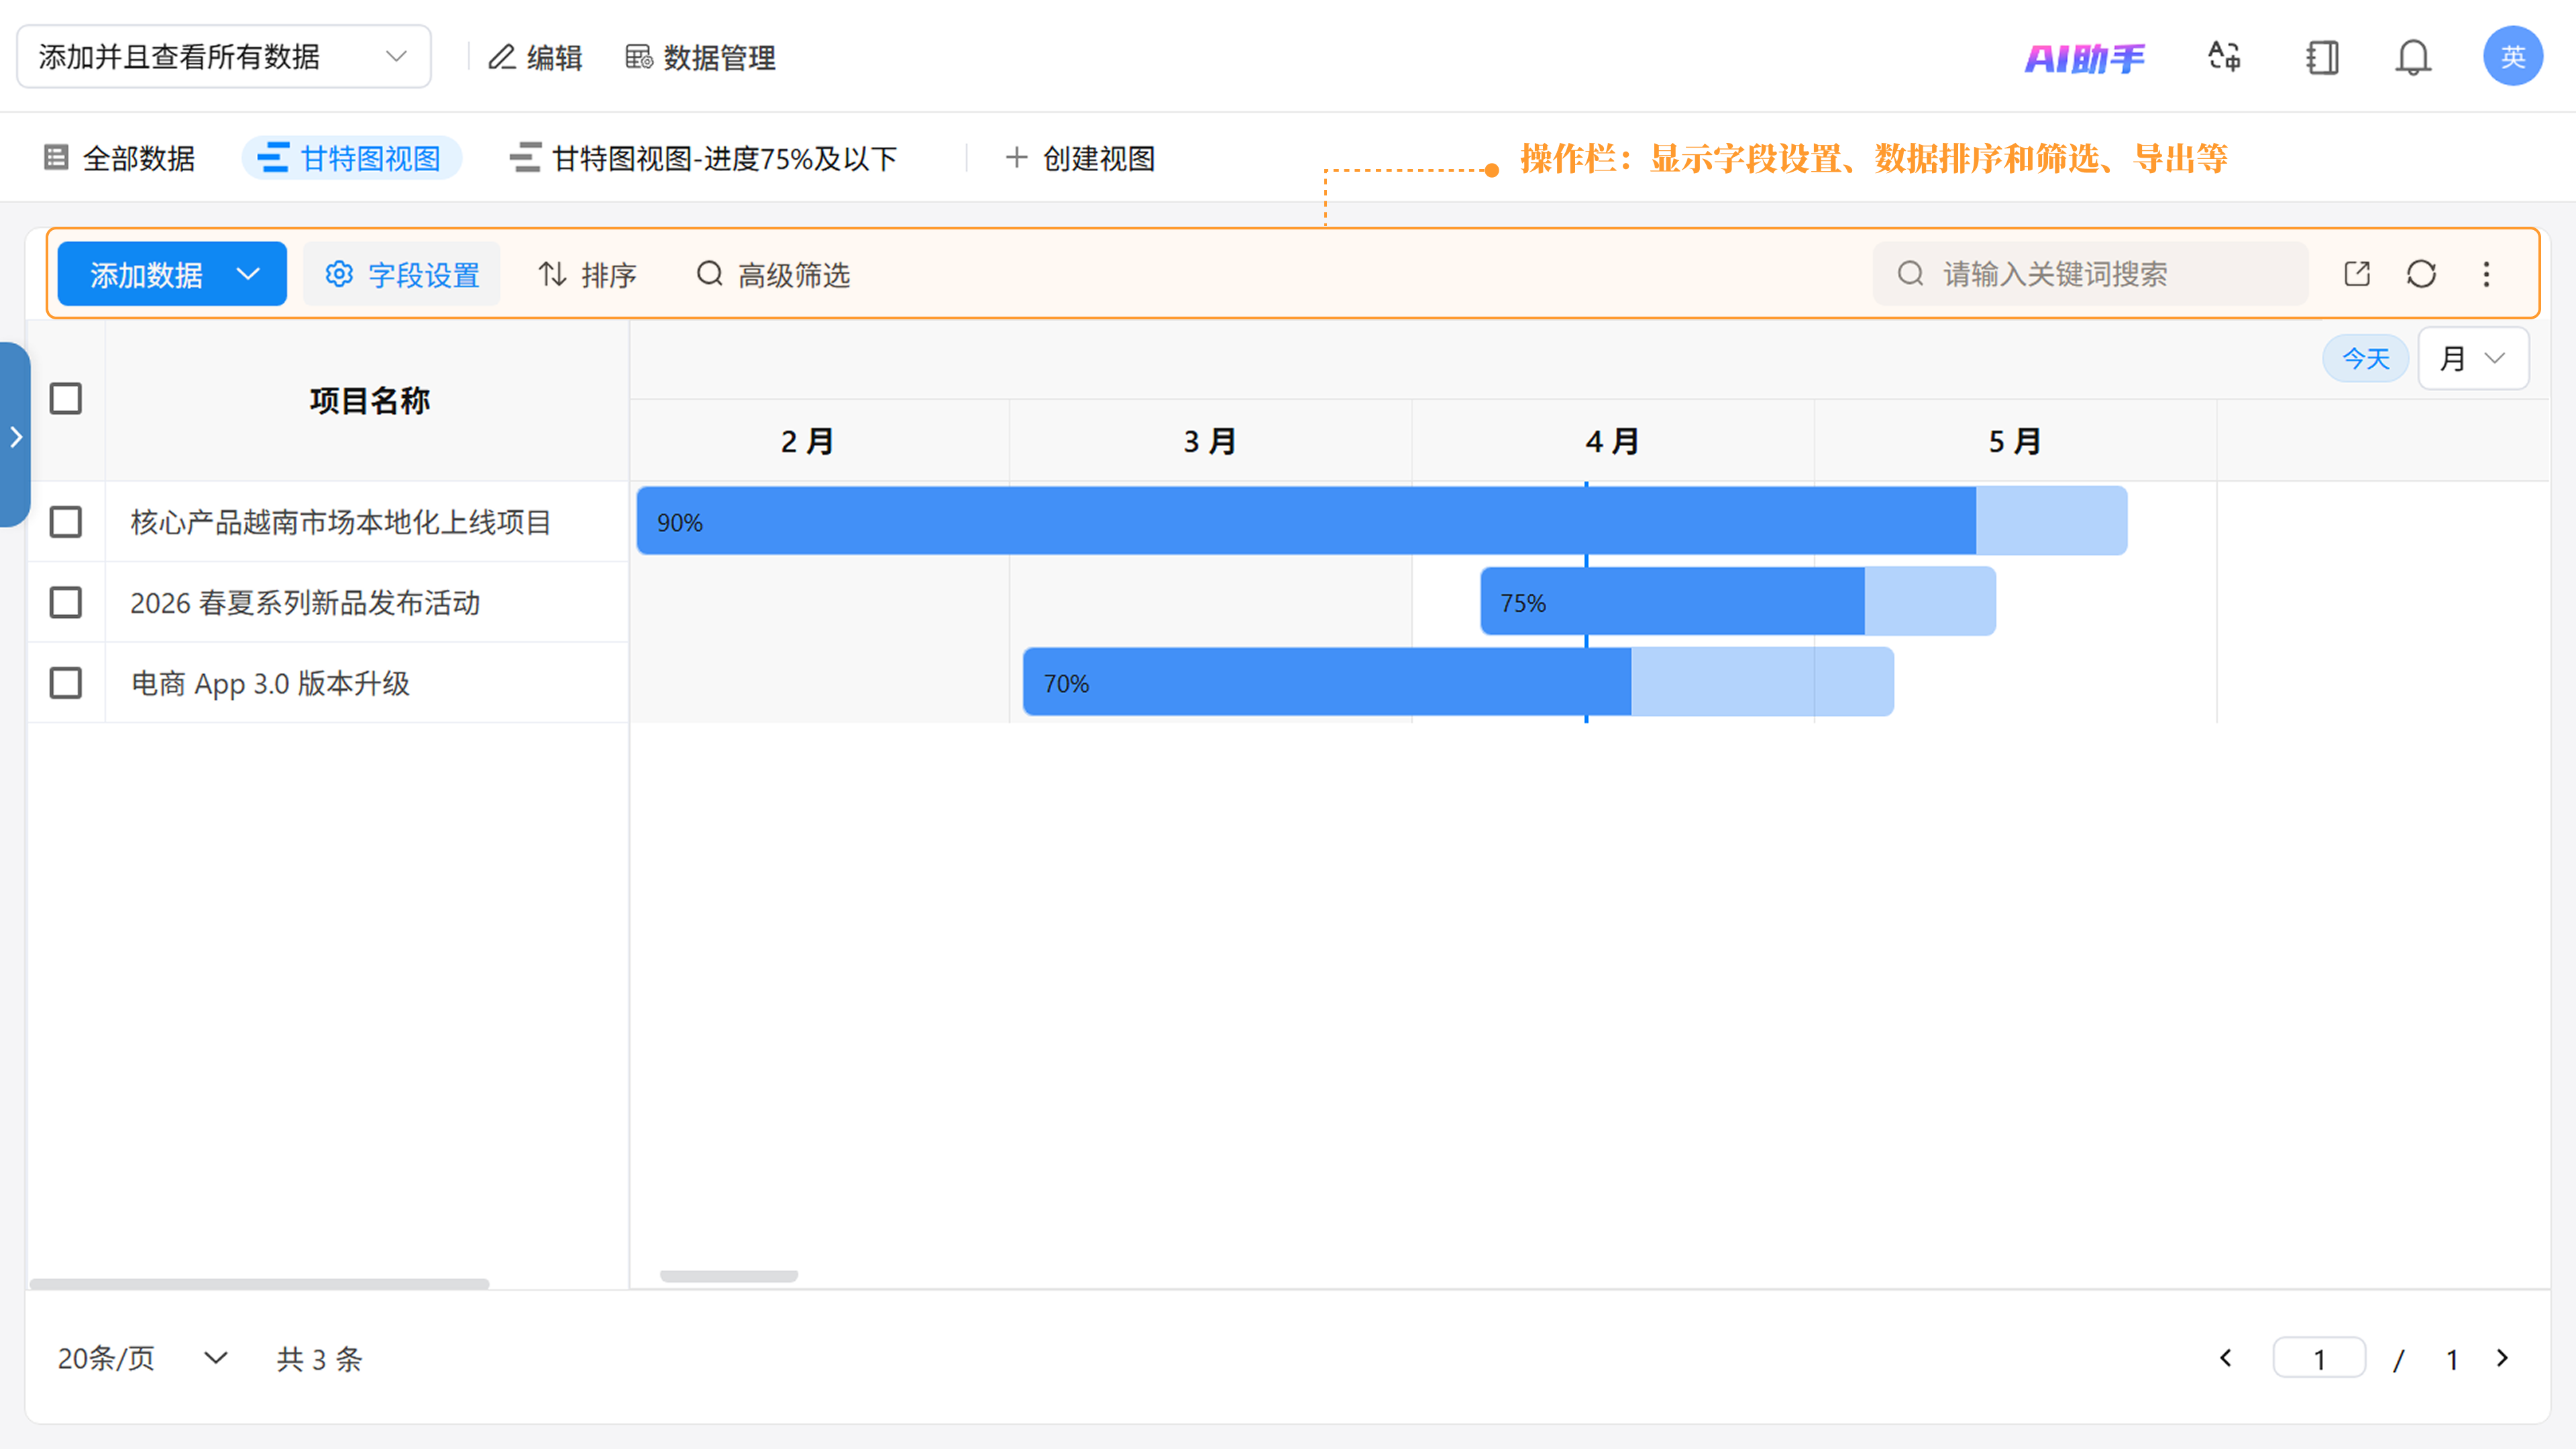Open the AI助手 assistant
This screenshot has height=1449, width=2576.
[x=2084, y=58]
